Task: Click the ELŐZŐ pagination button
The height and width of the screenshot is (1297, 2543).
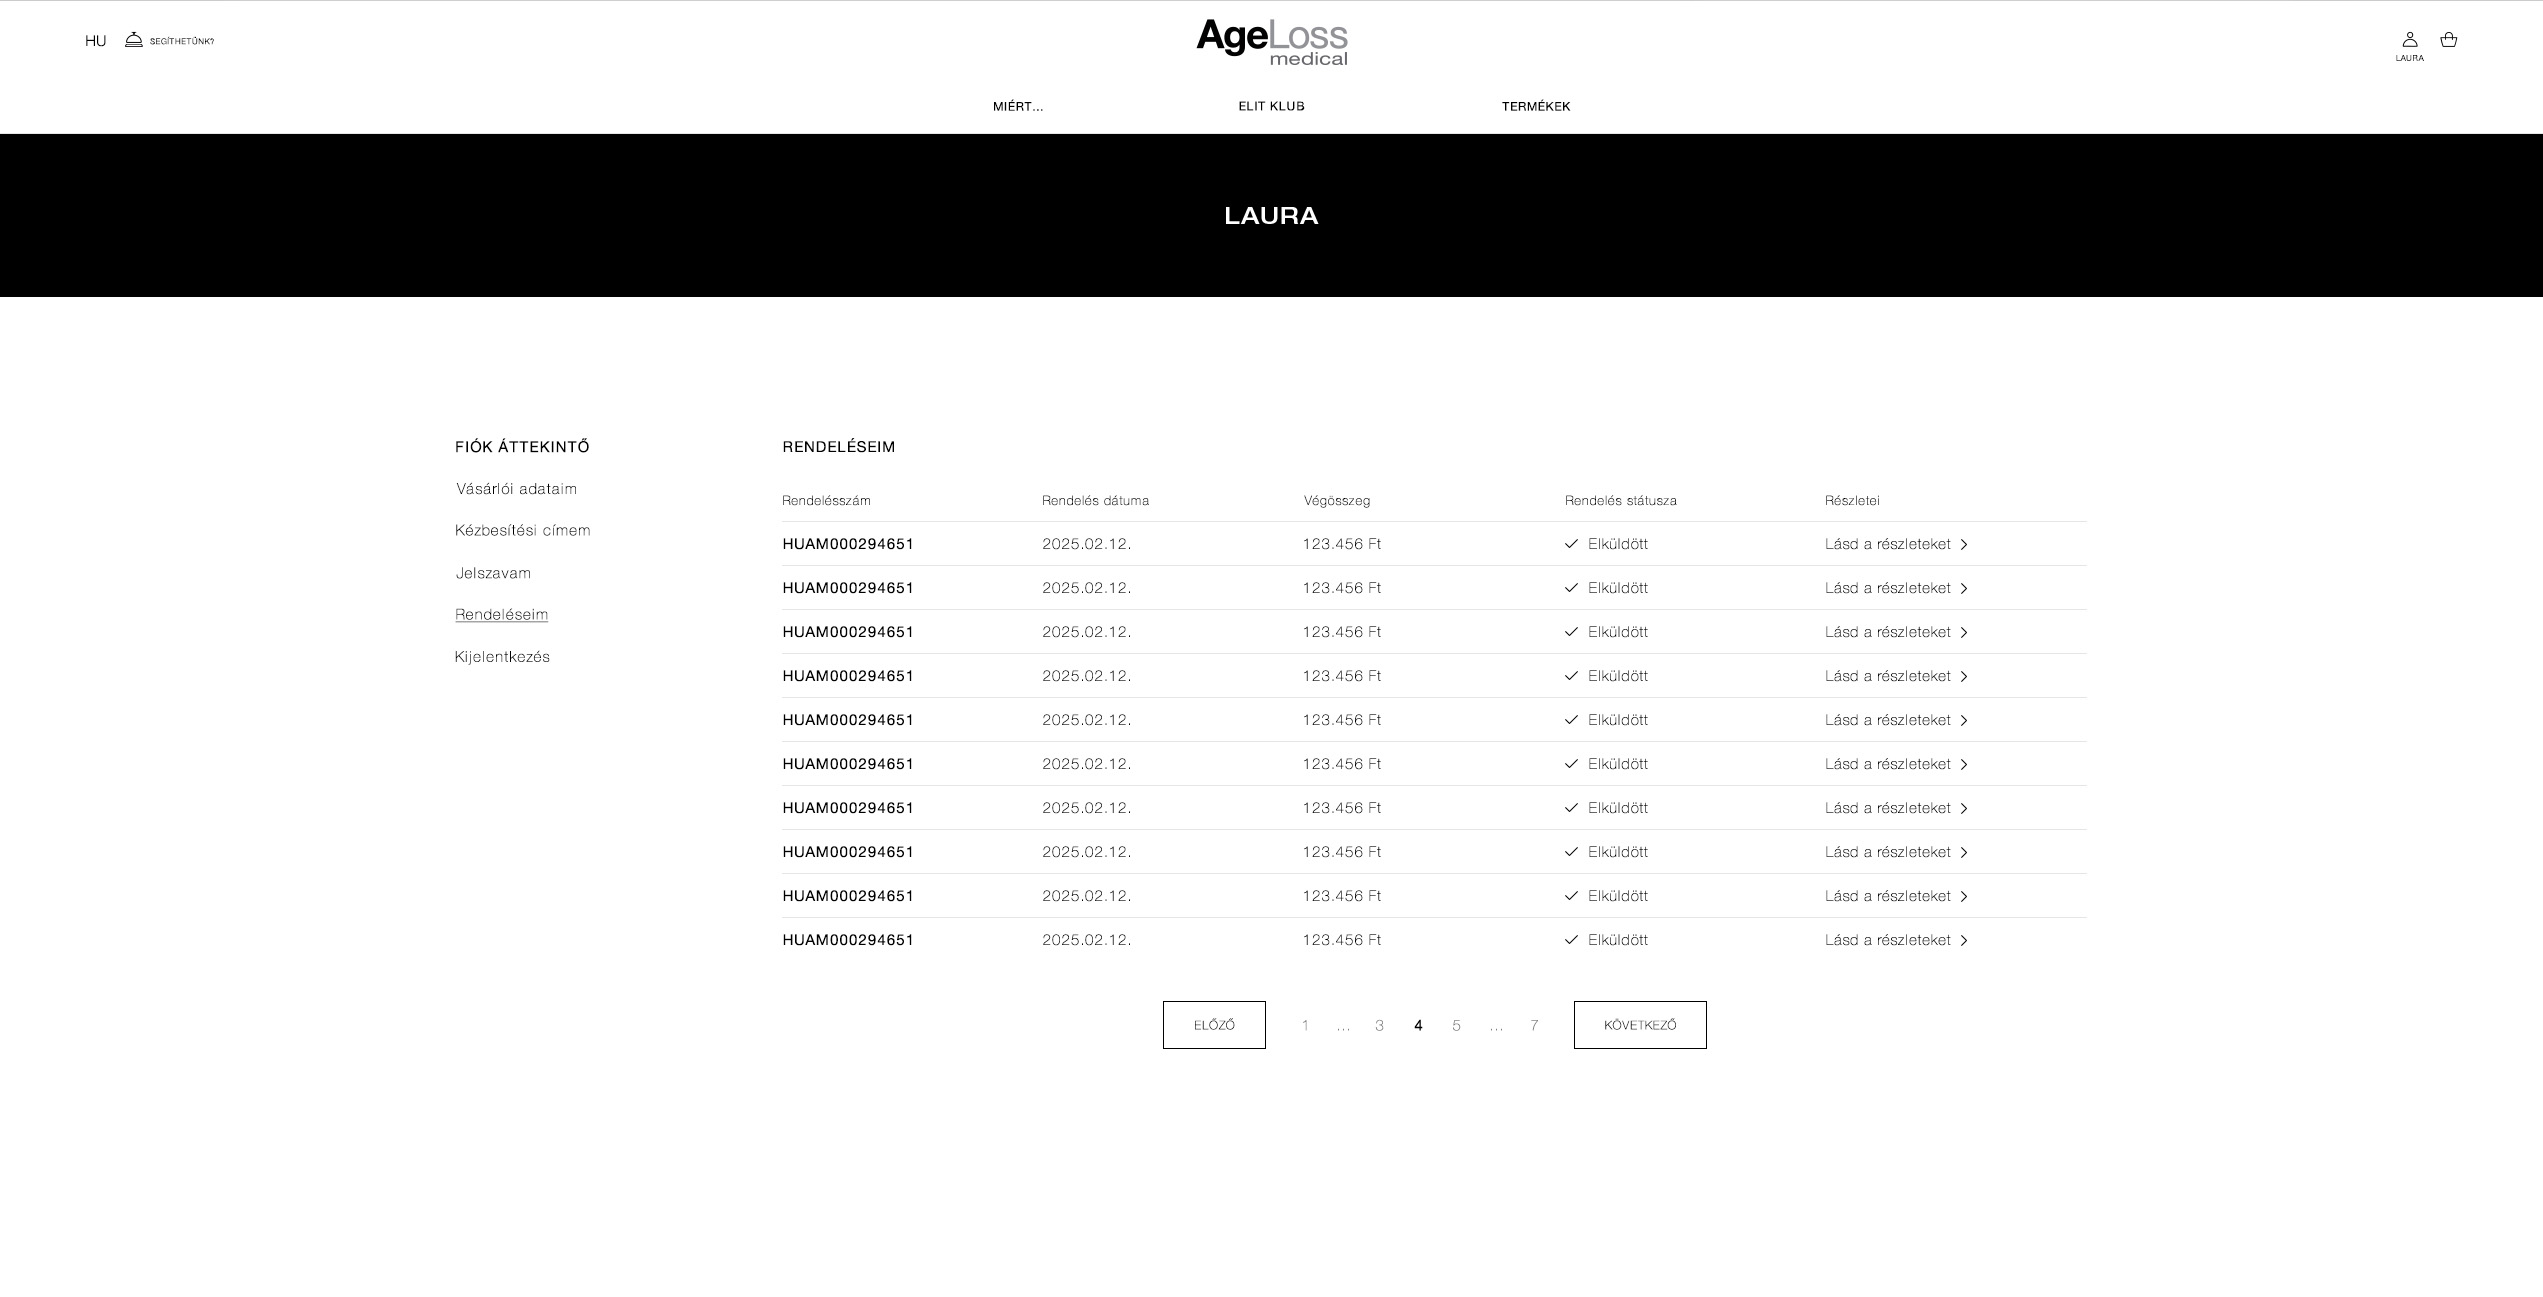Action: pos(1213,1025)
